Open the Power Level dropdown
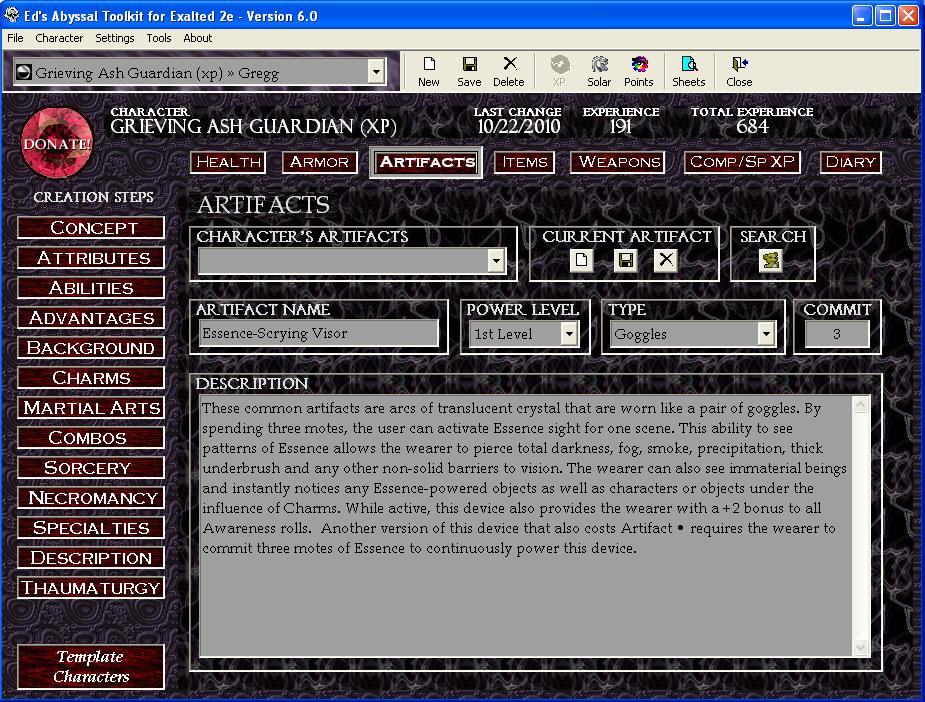 pos(569,334)
